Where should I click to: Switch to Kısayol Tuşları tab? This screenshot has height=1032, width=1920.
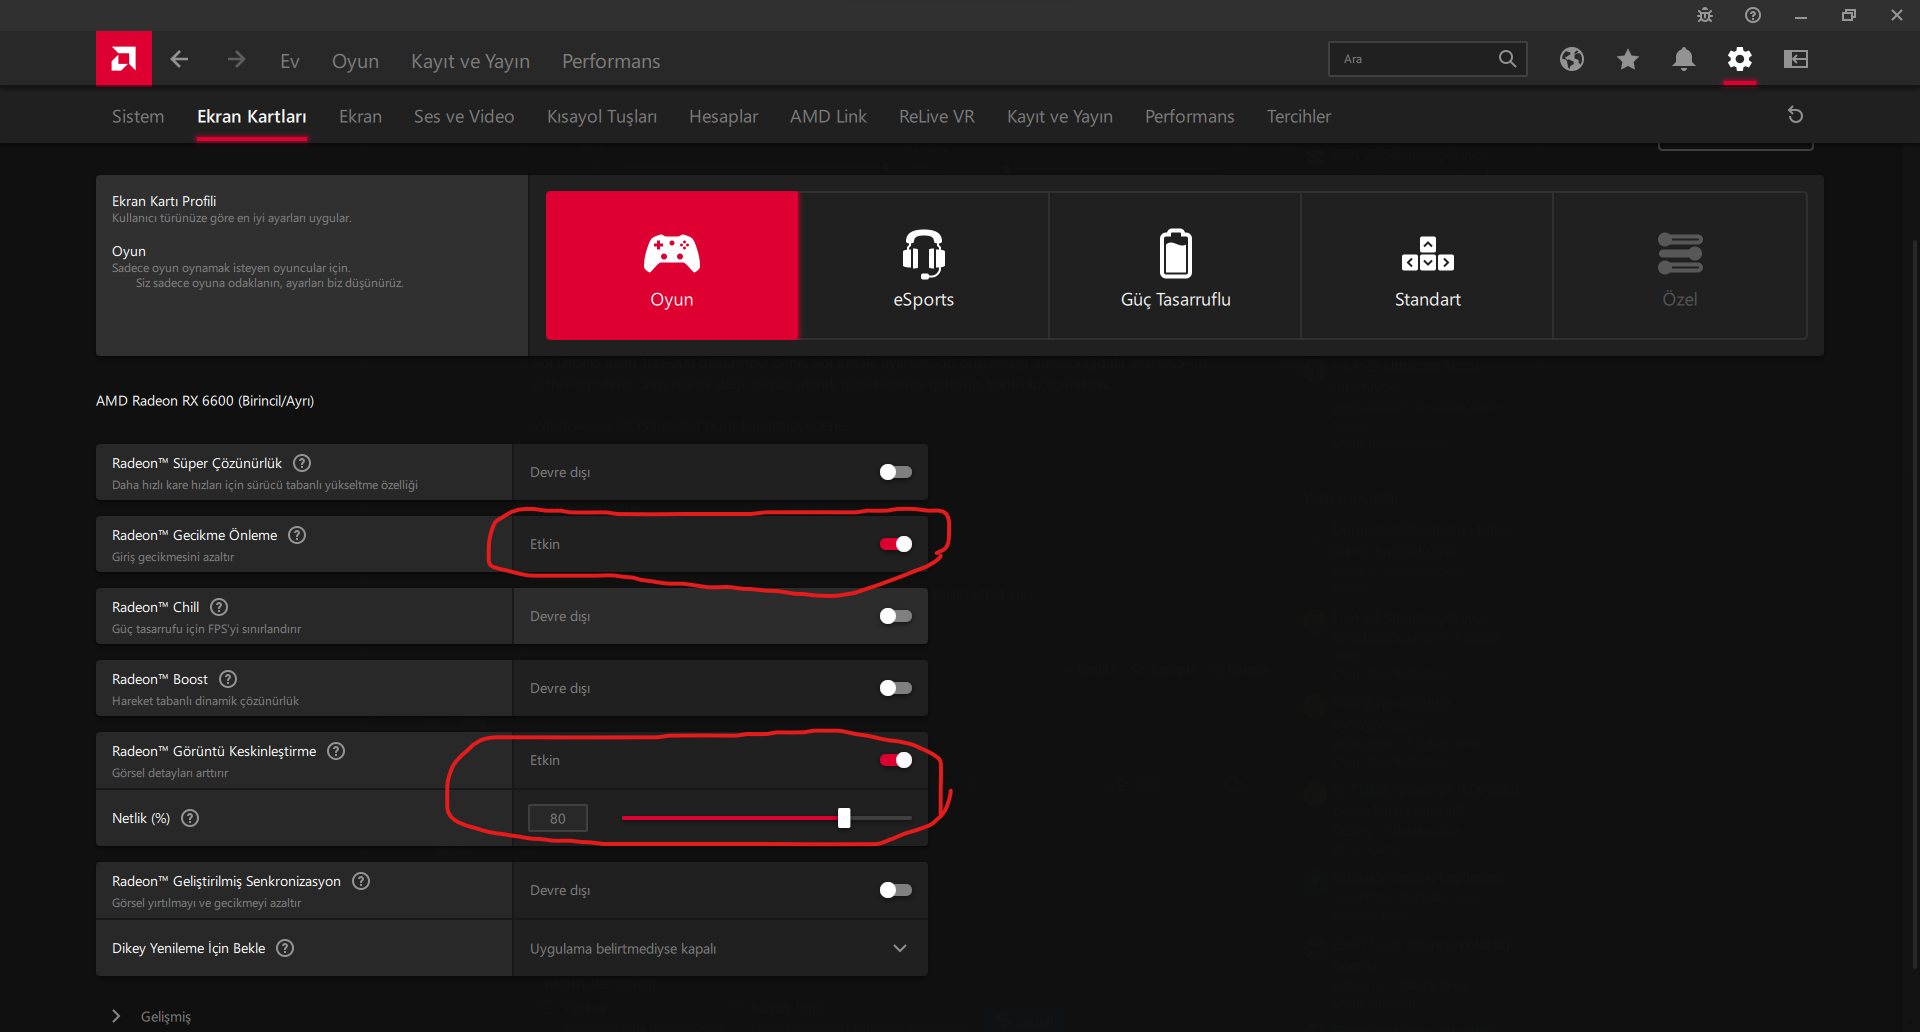point(602,116)
